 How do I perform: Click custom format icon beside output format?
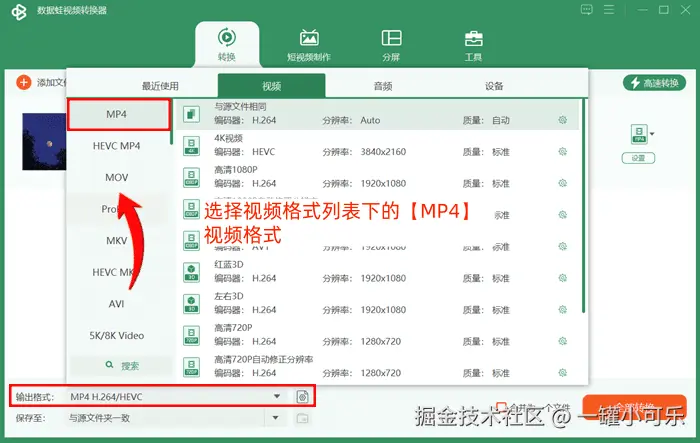302,397
